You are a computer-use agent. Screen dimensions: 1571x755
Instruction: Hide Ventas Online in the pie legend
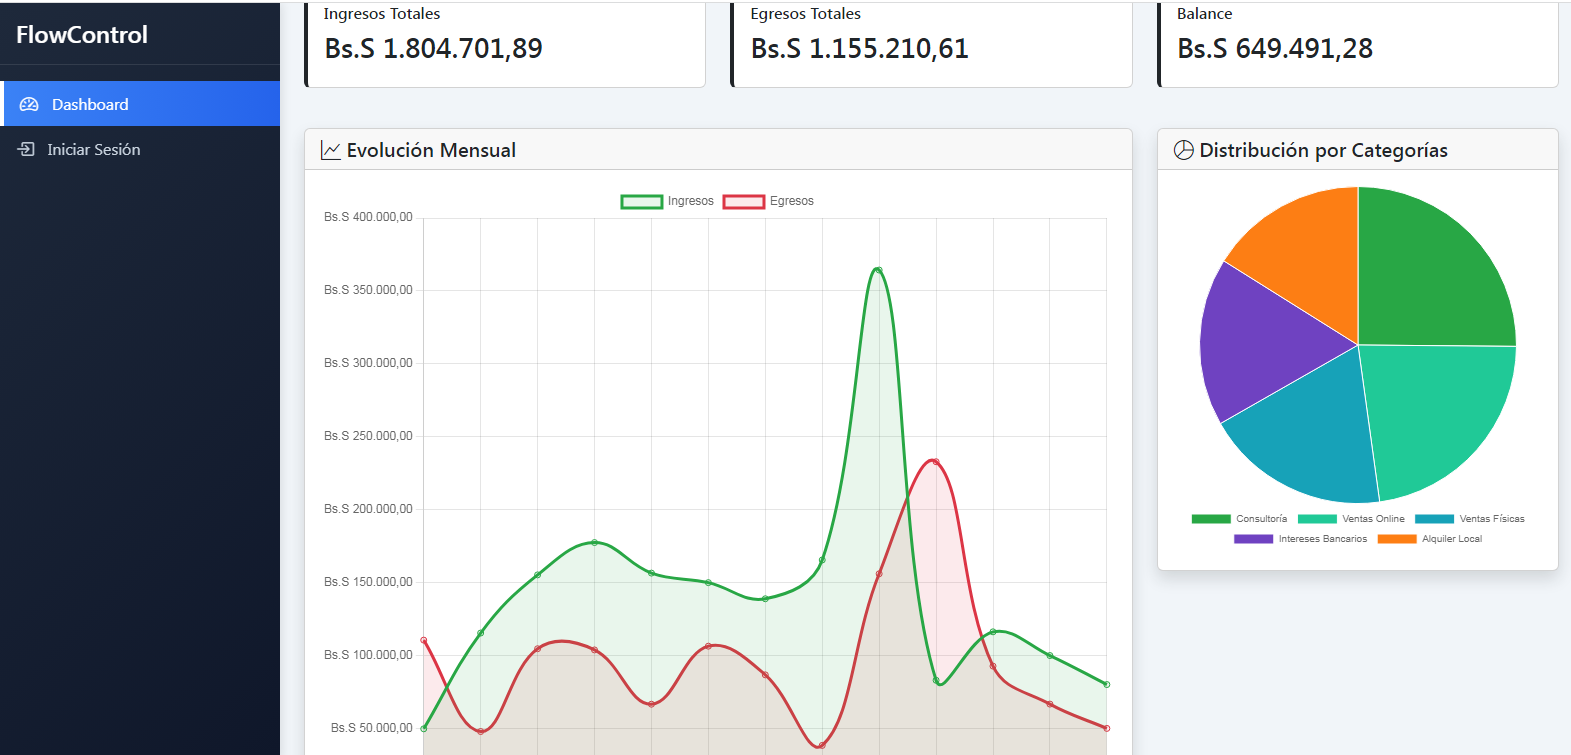click(x=1350, y=519)
